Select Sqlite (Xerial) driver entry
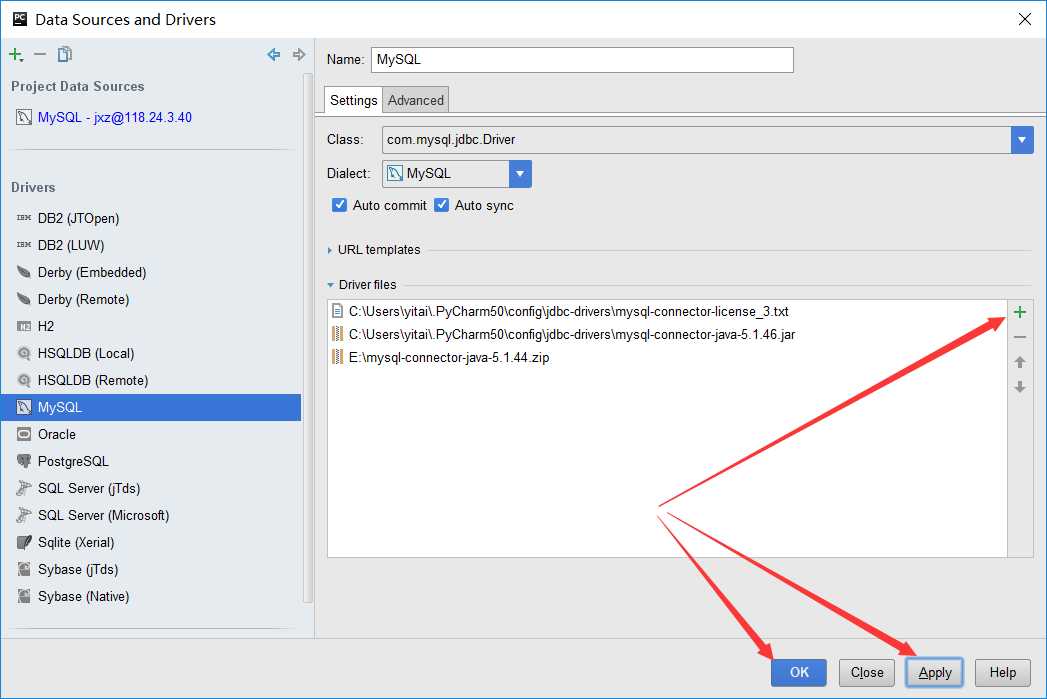This screenshot has width=1047, height=699. tap(151, 542)
